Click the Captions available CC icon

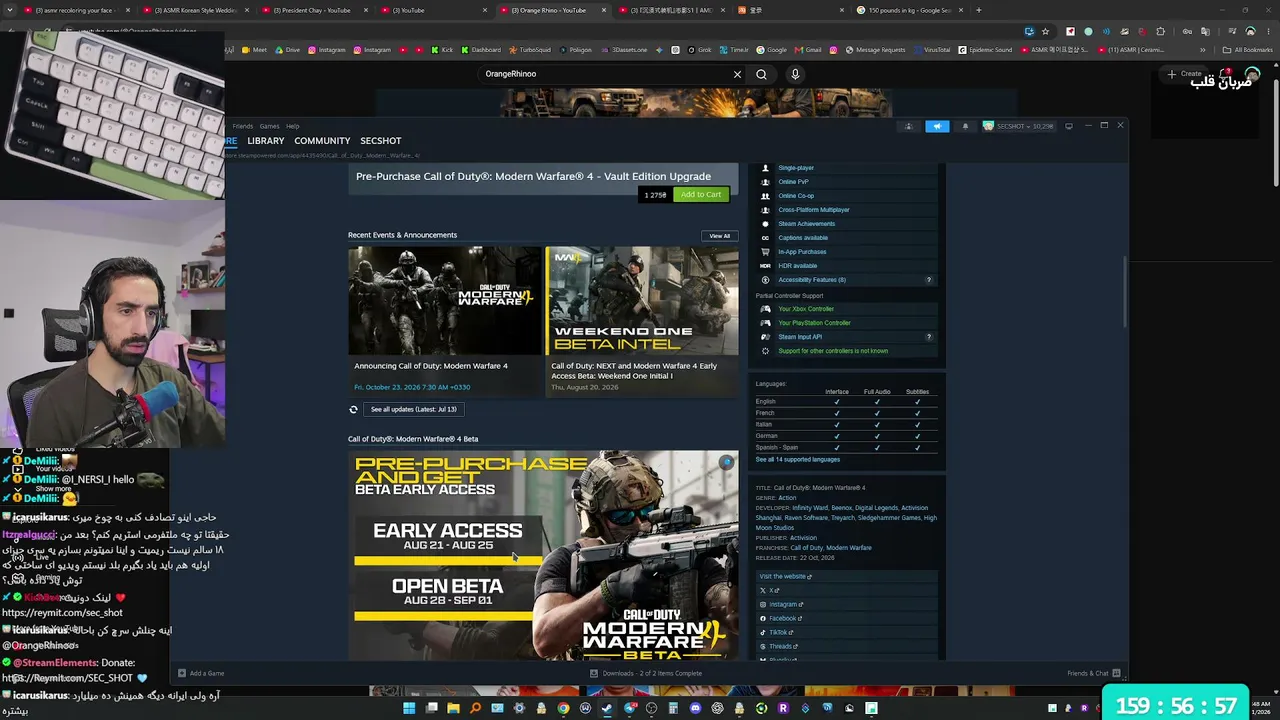tap(765, 238)
